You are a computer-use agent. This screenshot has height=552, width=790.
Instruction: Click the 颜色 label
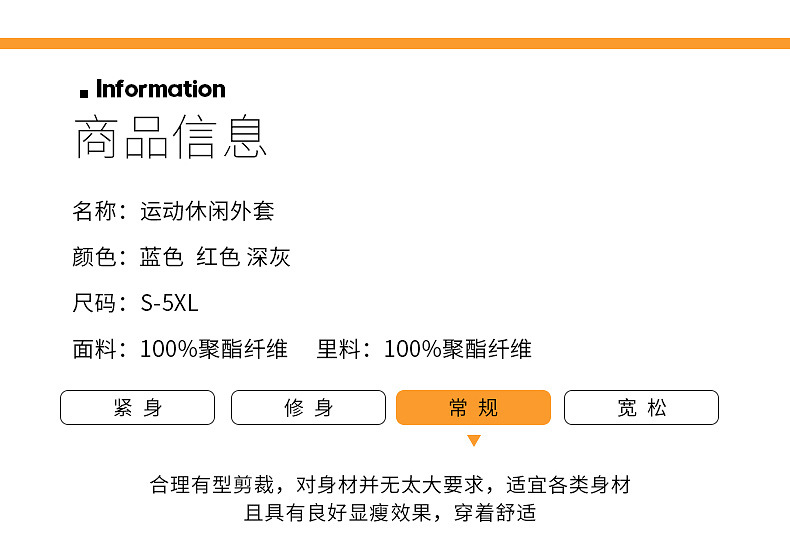95,257
